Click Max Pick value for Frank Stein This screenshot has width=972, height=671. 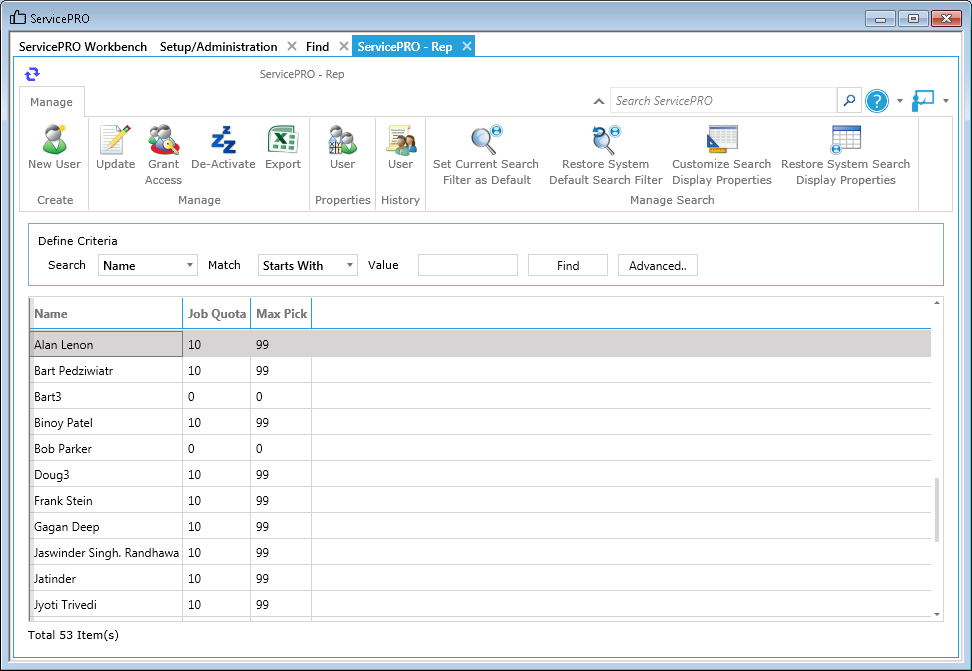[x=262, y=500]
